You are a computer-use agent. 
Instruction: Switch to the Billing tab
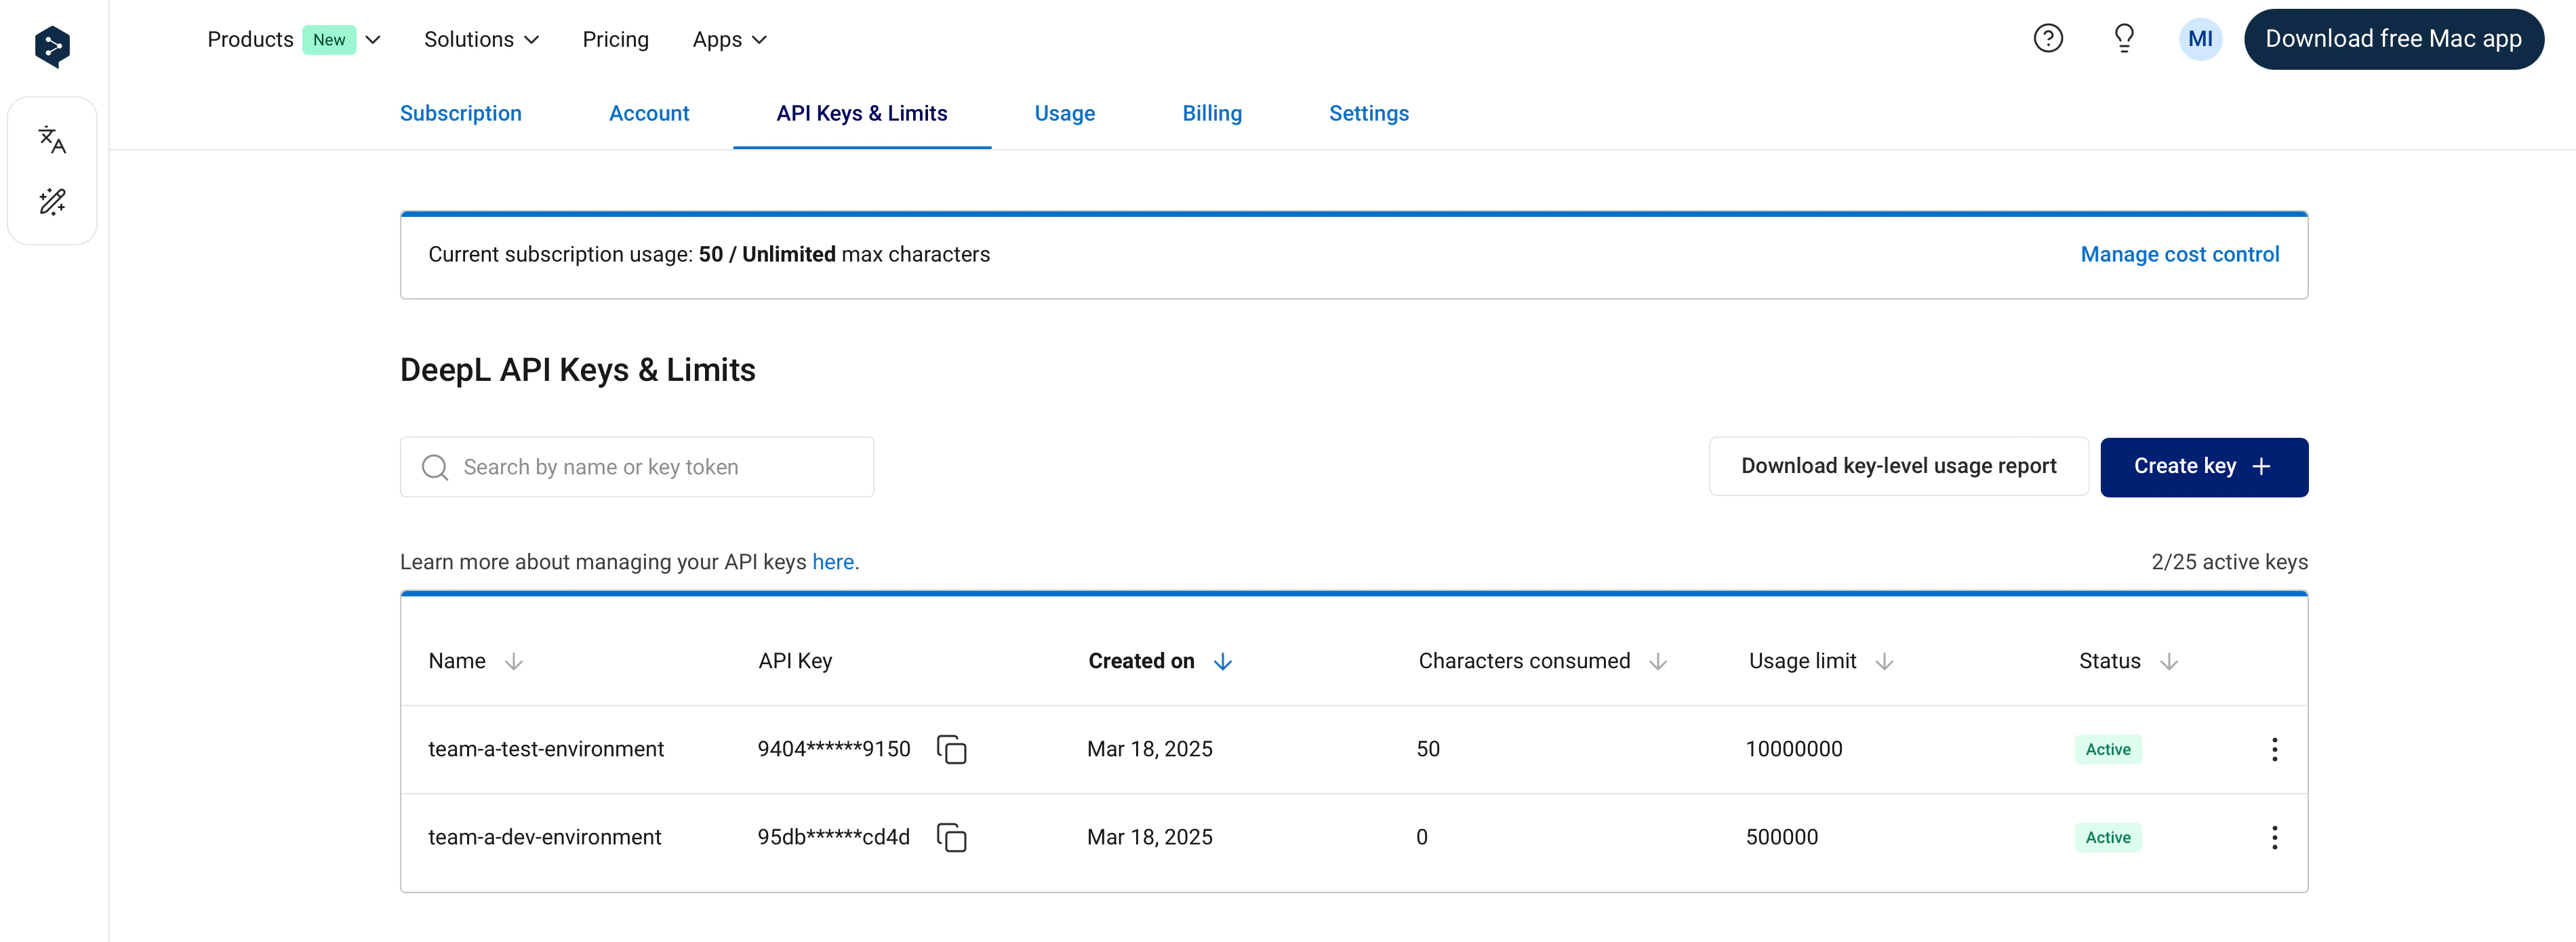pos(1211,114)
